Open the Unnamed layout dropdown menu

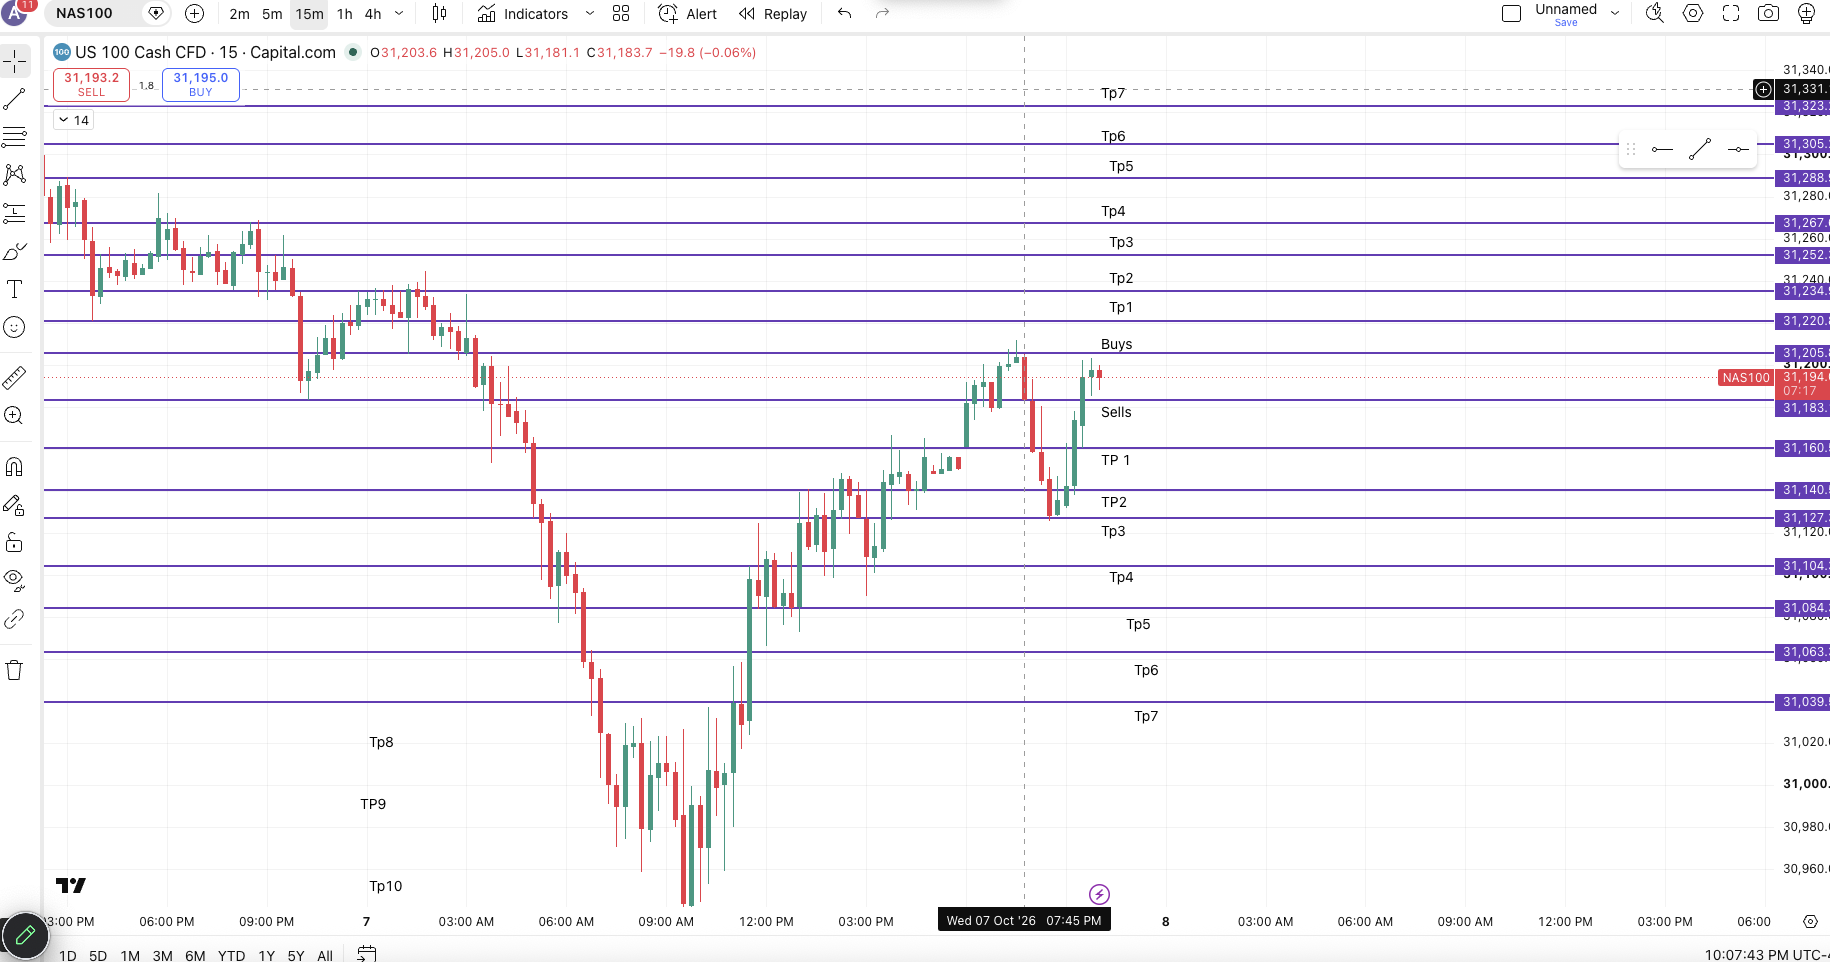coord(1615,14)
